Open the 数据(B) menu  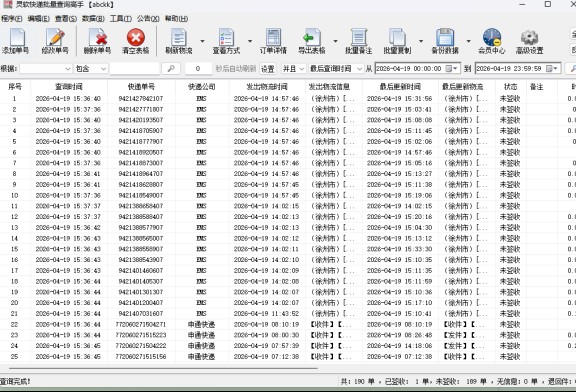[93, 18]
